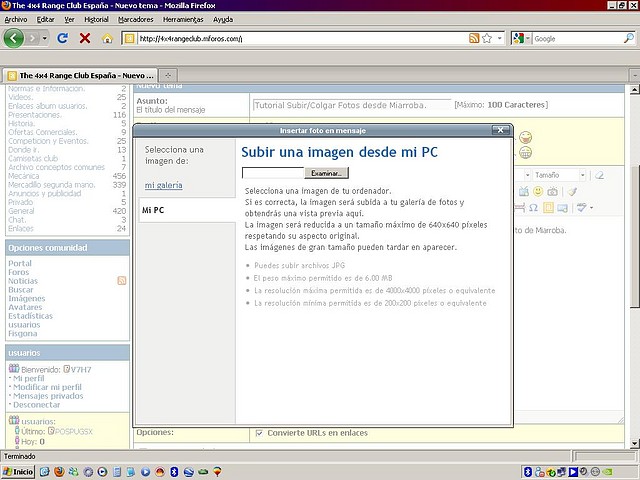This screenshot has height=480, width=640.
Task: Click Modificar mi perfil link
Action: click(47, 387)
